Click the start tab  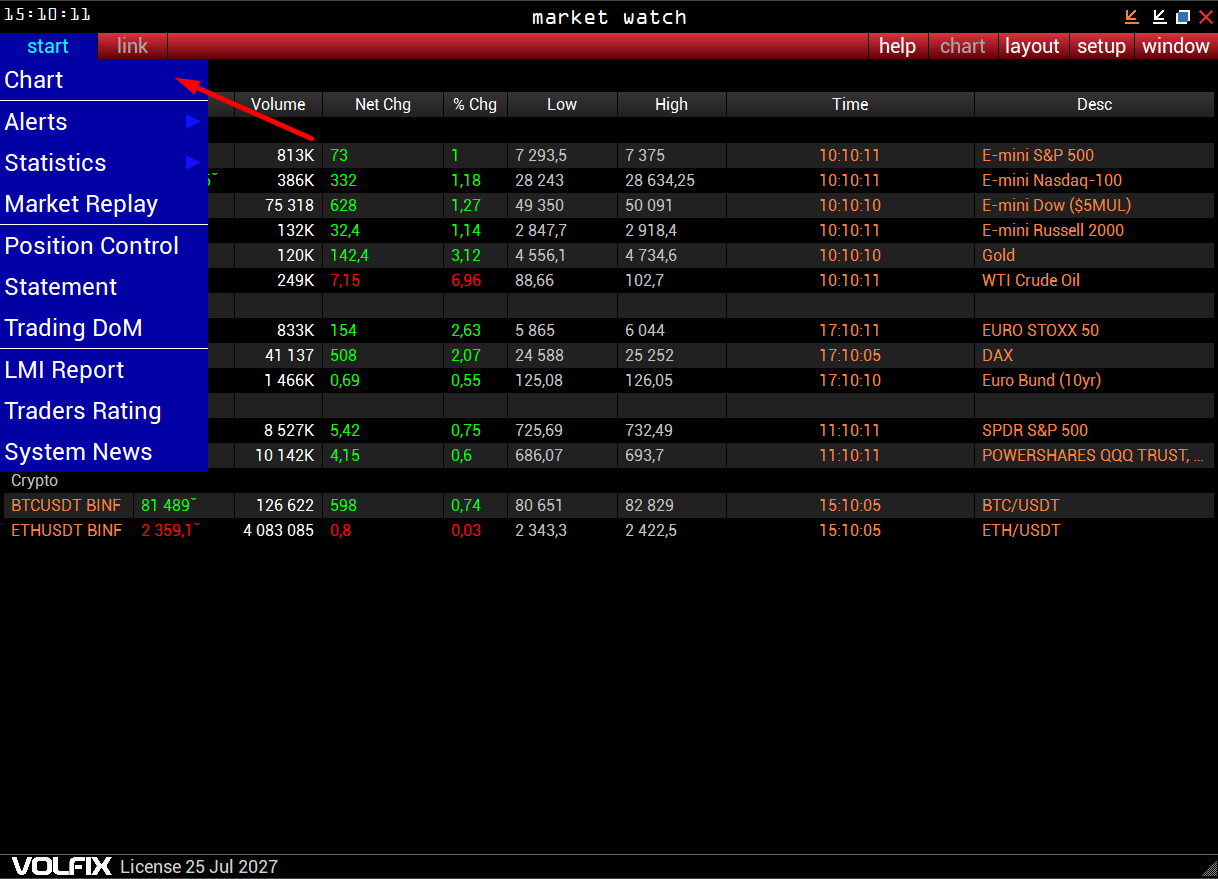[x=48, y=46]
